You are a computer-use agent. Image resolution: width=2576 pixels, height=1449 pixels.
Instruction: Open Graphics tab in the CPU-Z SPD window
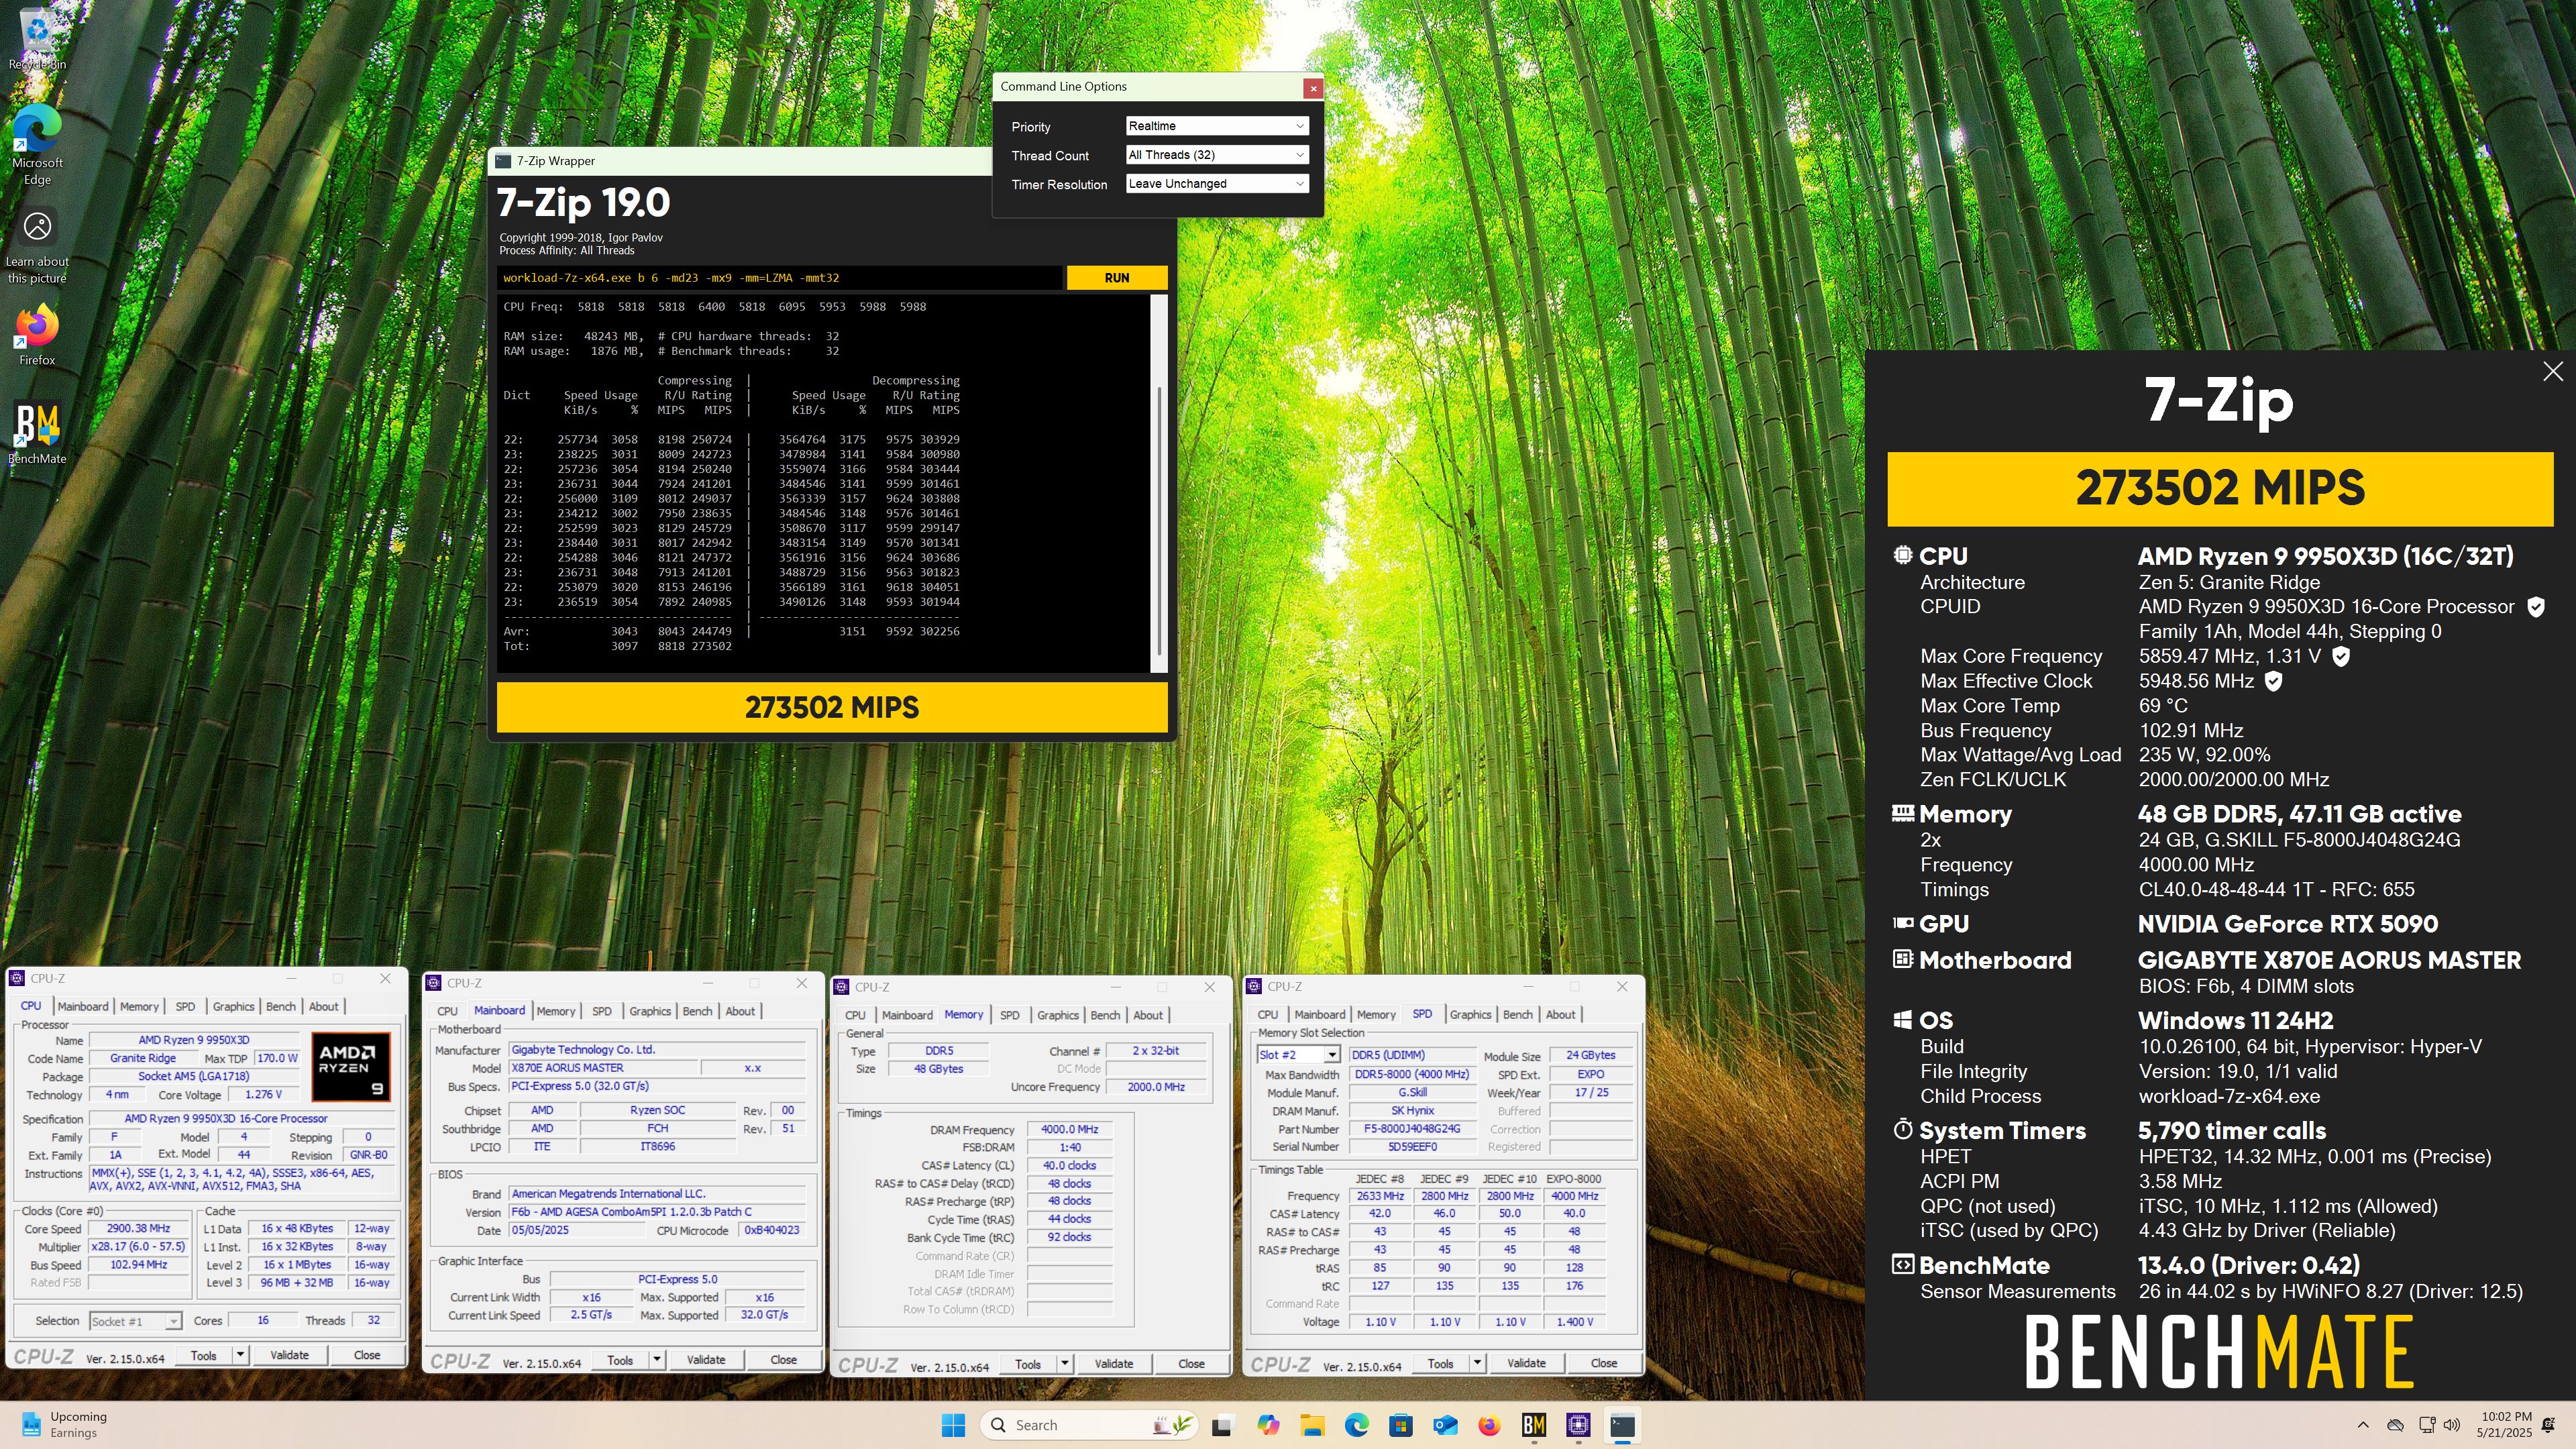click(1470, 1015)
